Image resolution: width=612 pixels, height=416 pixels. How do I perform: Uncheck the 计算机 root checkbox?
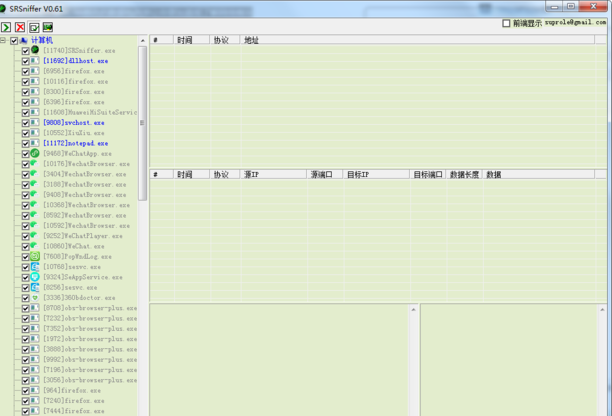14,41
